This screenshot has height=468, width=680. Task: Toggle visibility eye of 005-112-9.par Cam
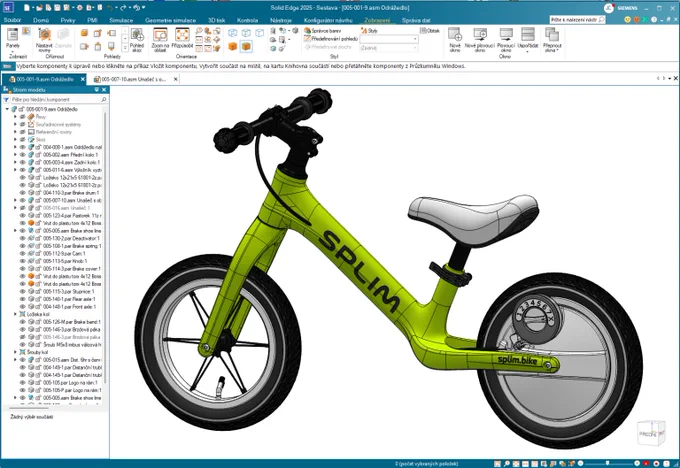coord(23,253)
